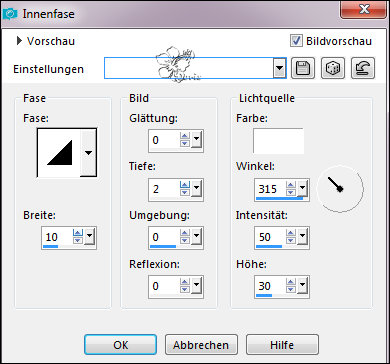Viewport: 390px width, 364px height.
Task: Open the Intensität slider dropdown arrow
Action: pyautogui.click(x=302, y=237)
